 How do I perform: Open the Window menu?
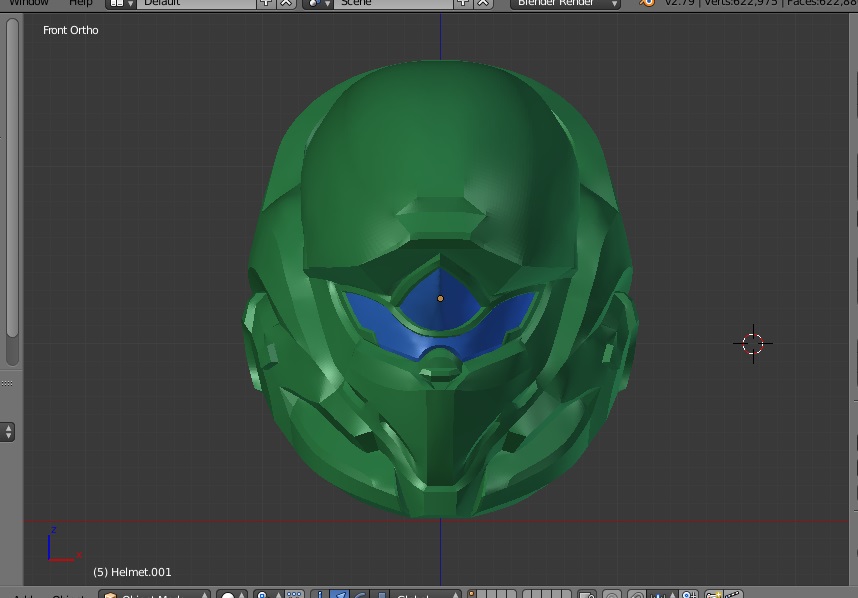(x=29, y=3)
